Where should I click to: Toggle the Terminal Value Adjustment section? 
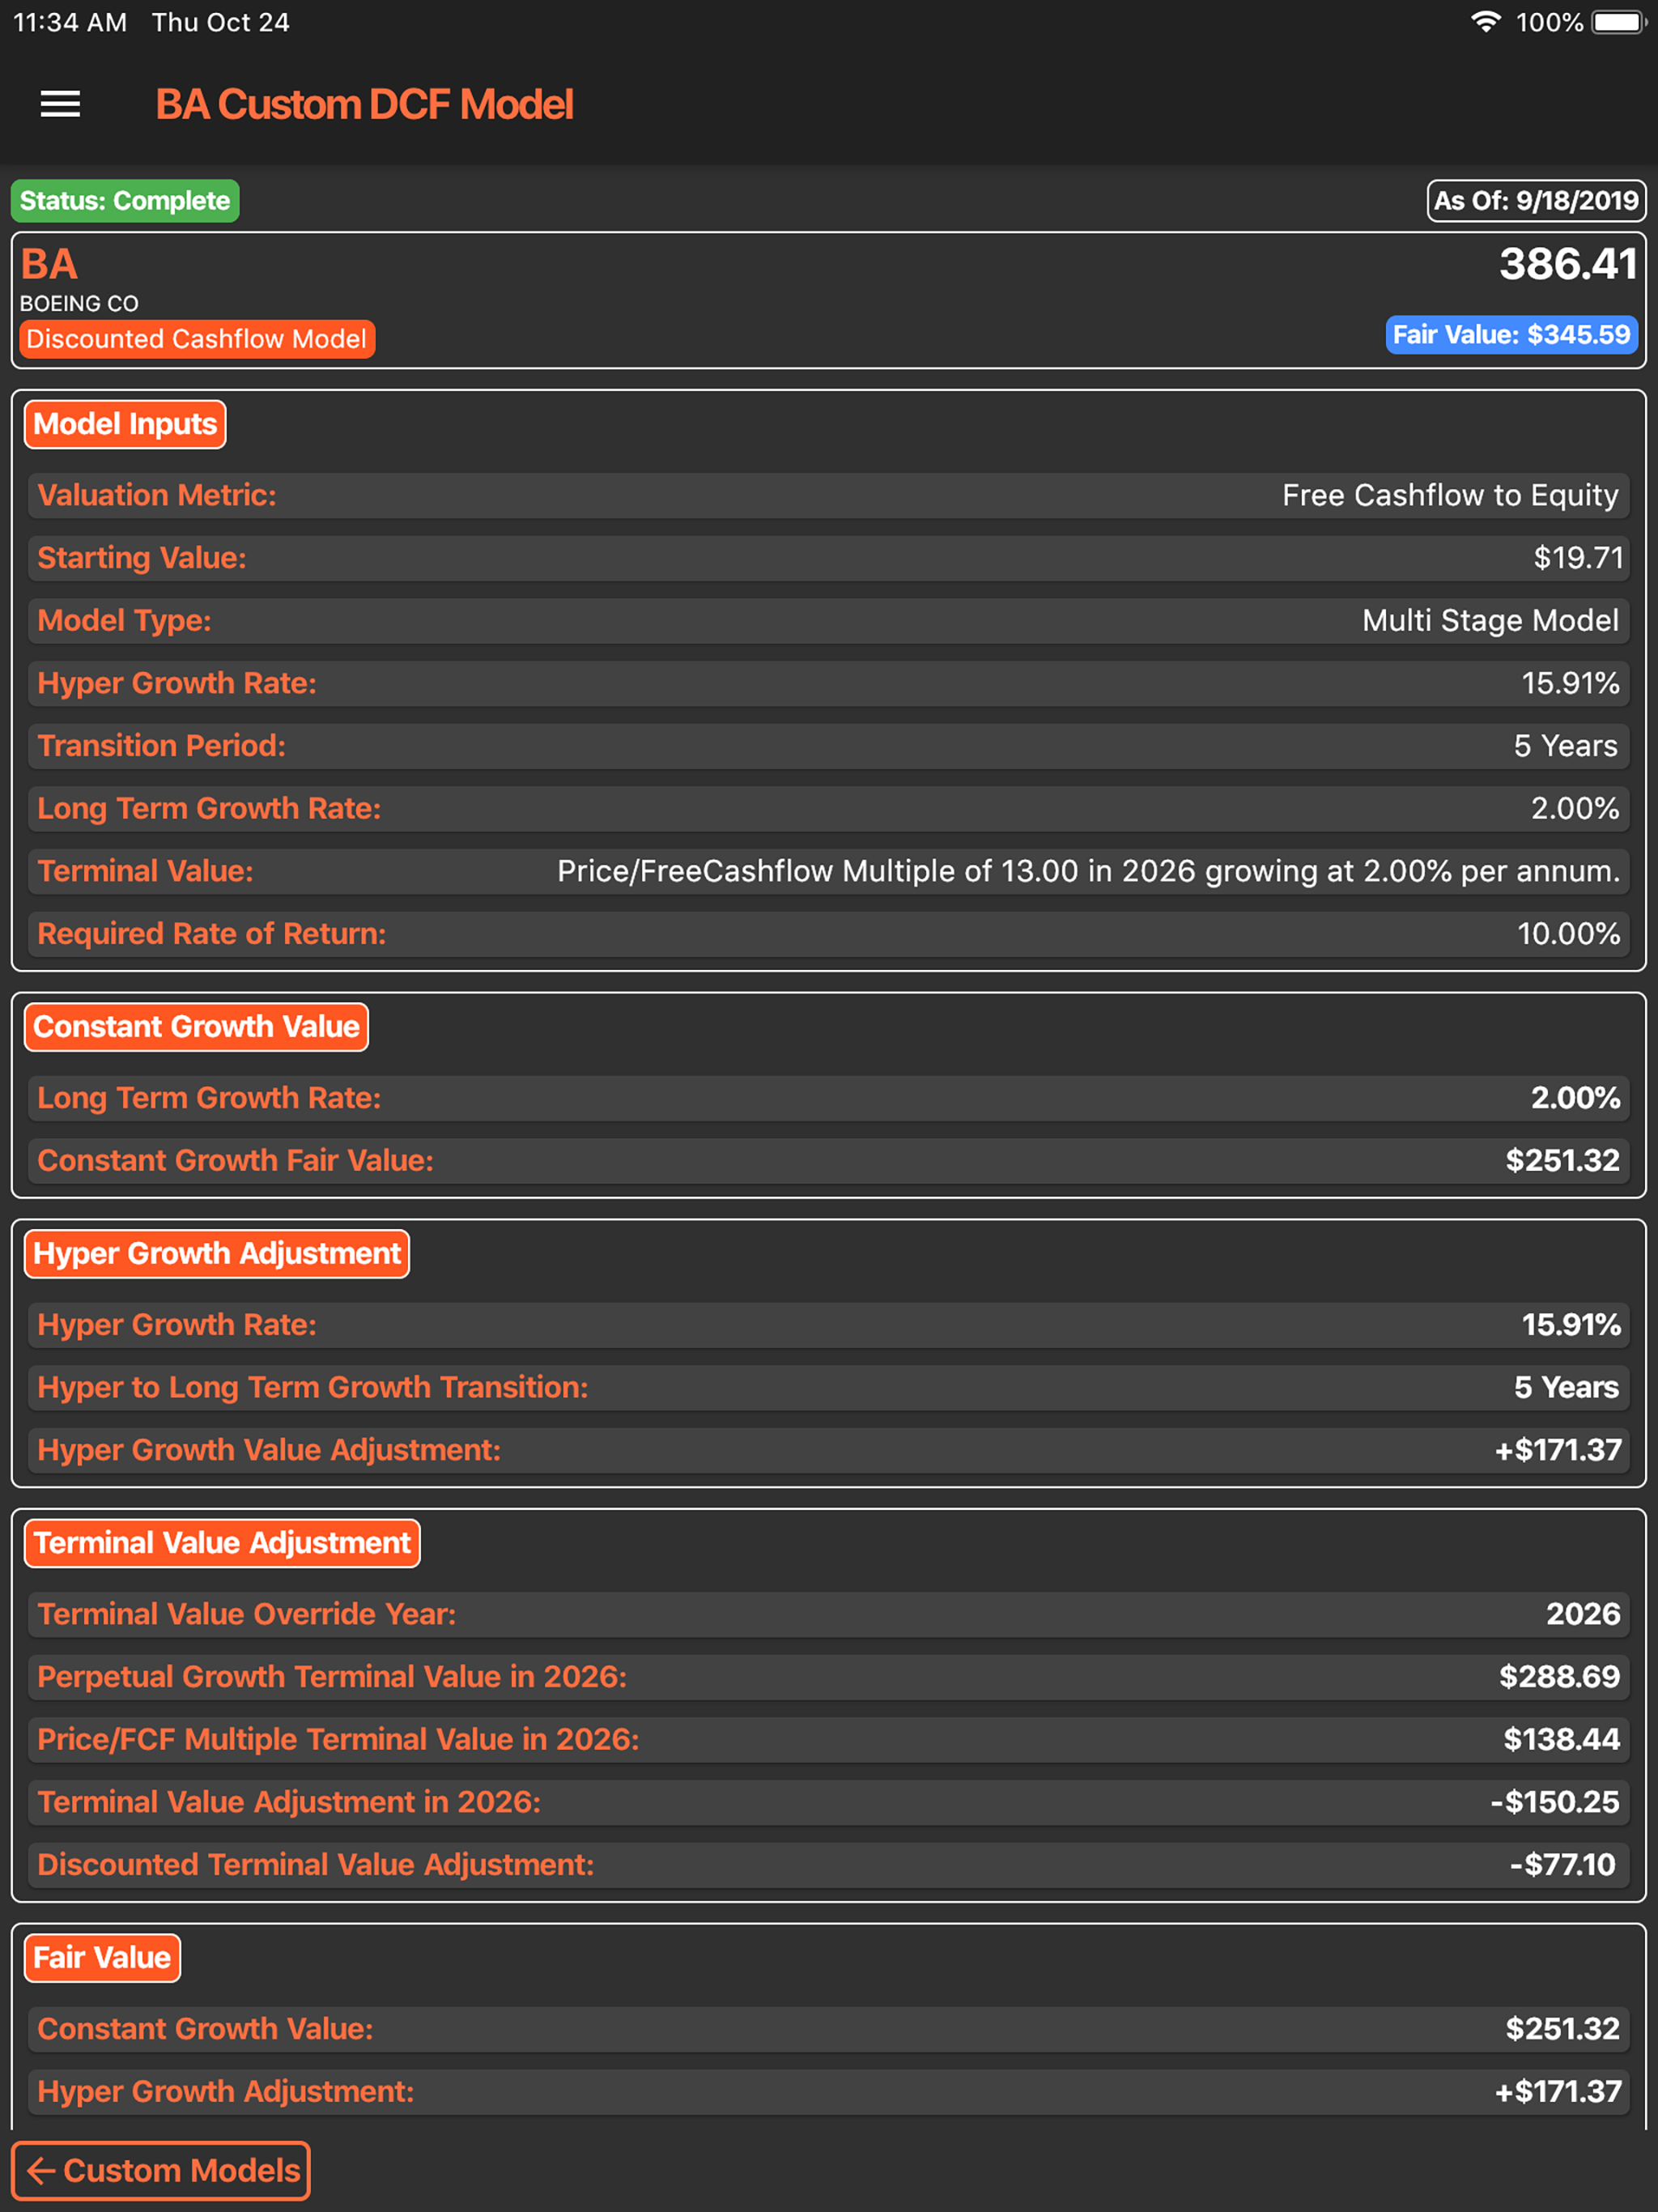222,1542
